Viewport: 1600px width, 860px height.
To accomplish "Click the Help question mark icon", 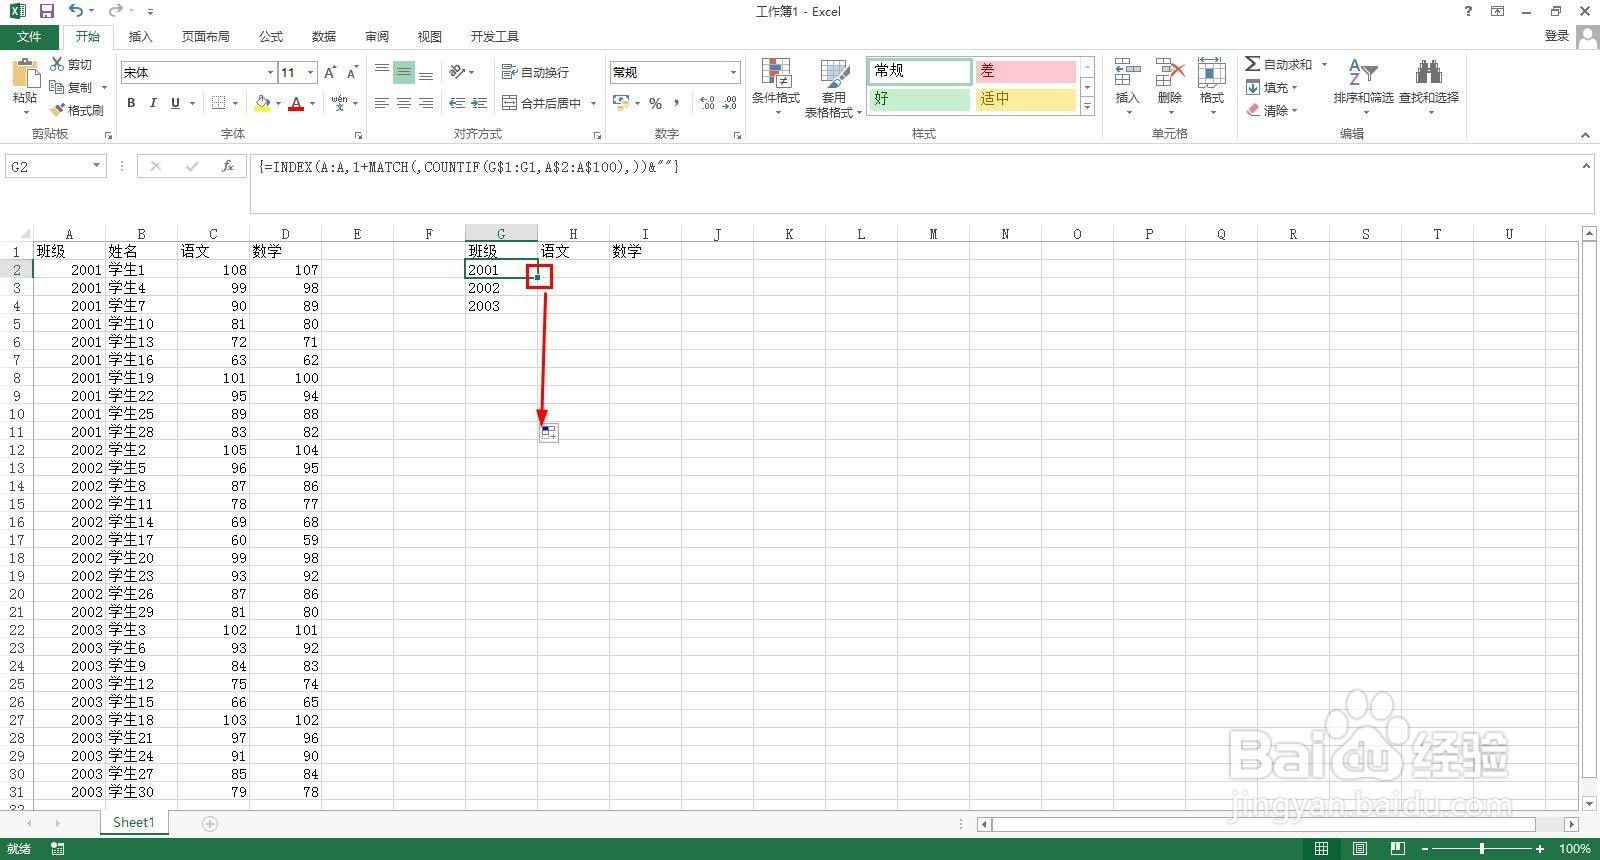I will (x=1468, y=11).
